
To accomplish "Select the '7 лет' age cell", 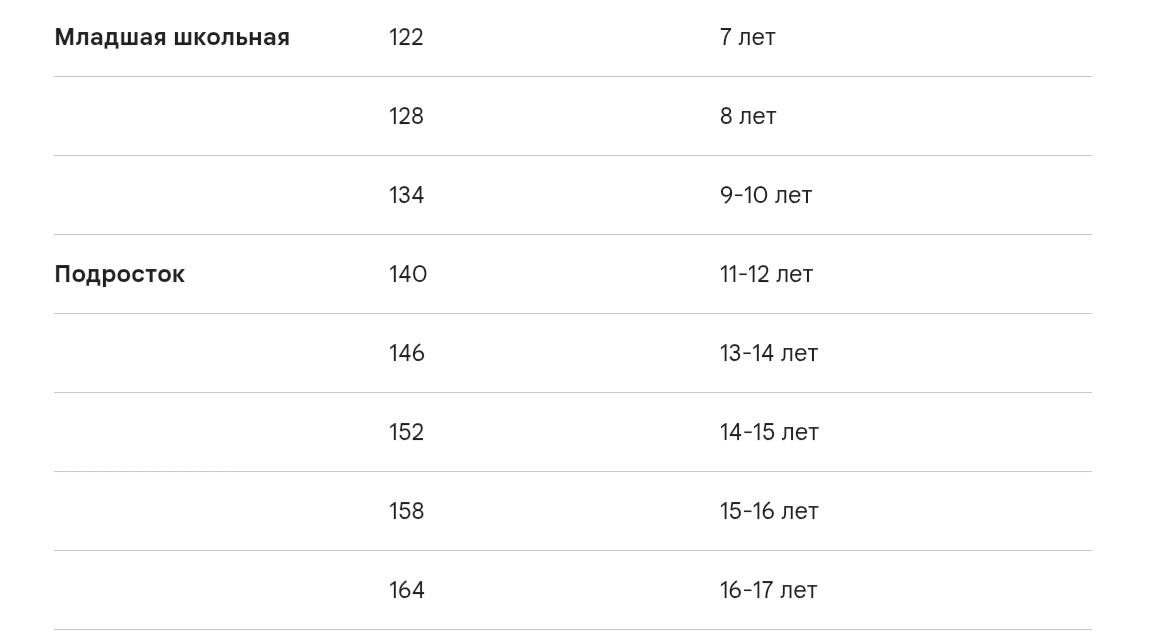I will [x=747, y=37].
